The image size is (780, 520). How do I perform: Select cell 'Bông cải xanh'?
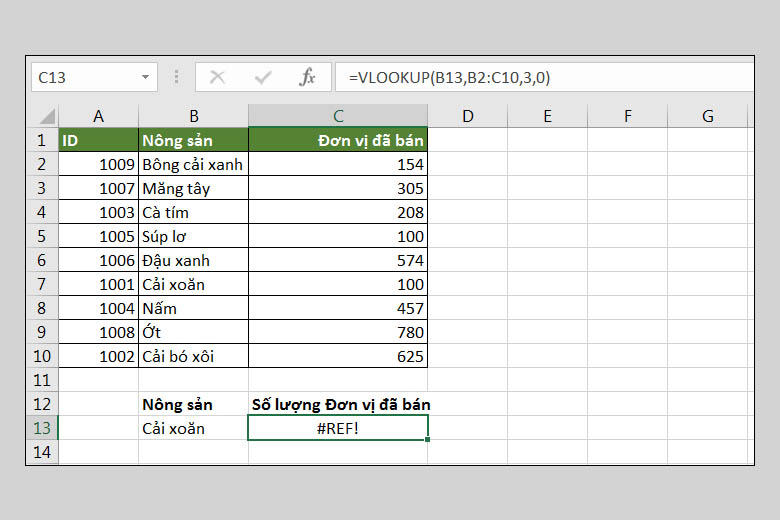pyautogui.click(x=194, y=164)
